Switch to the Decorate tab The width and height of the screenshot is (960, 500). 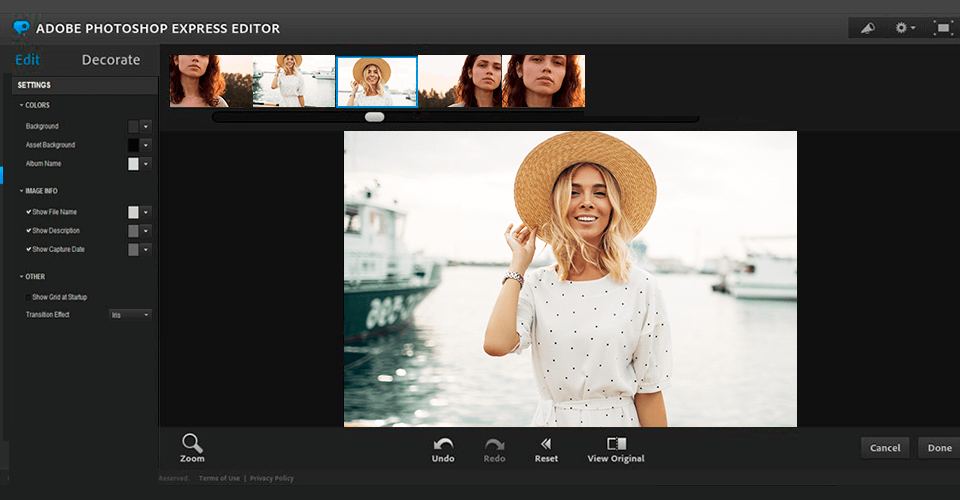point(111,59)
